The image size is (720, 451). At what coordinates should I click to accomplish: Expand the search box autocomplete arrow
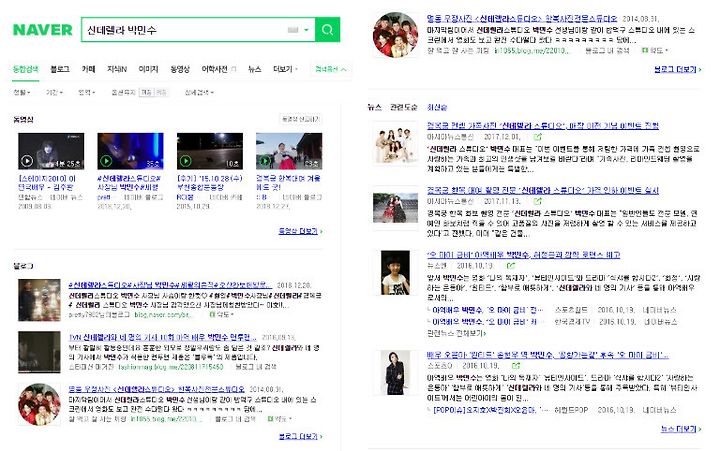(306, 30)
